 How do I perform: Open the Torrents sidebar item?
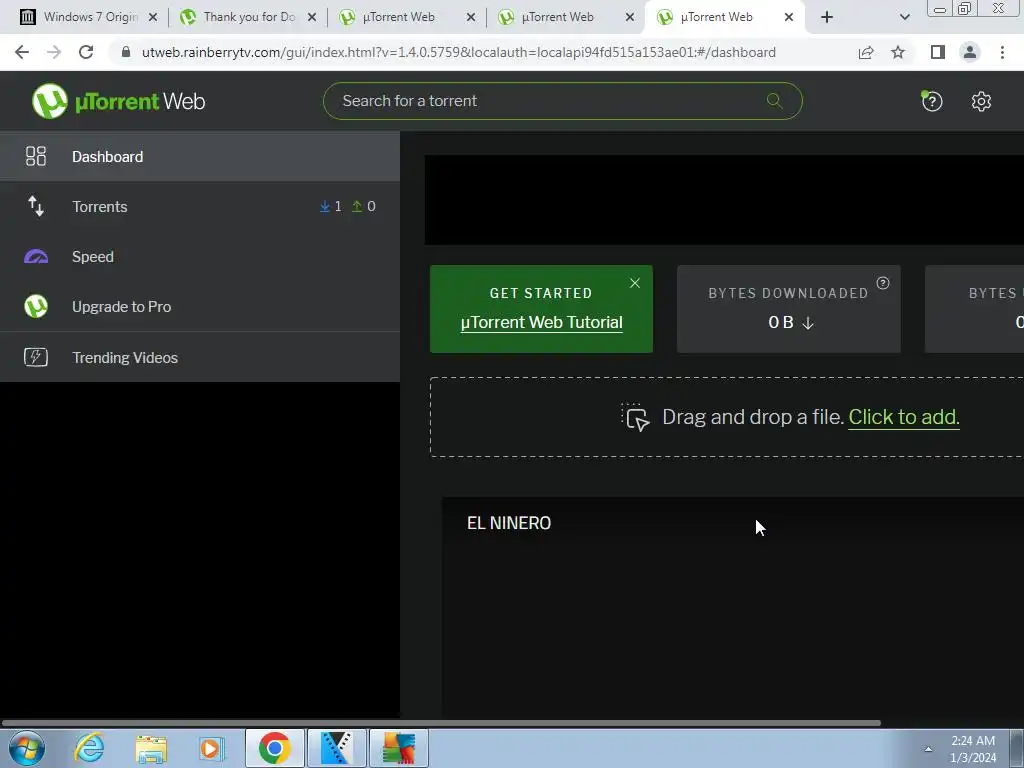tap(200, 206)
